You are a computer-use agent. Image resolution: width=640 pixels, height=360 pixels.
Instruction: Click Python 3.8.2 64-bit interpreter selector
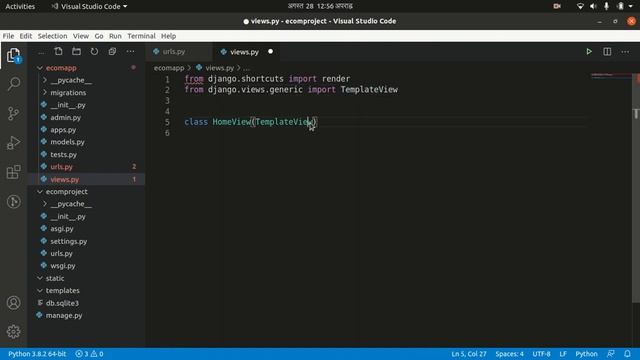(x=37, y=354)
